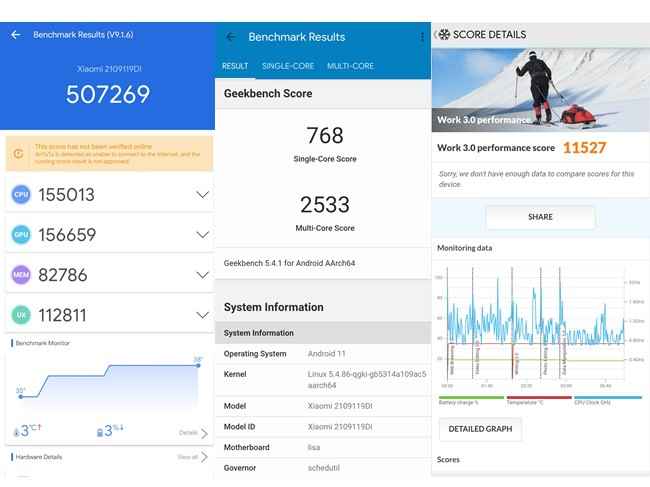The image size is (650, 487).
Task: Tap the Governor schedutil row
Action: (323, 468)
